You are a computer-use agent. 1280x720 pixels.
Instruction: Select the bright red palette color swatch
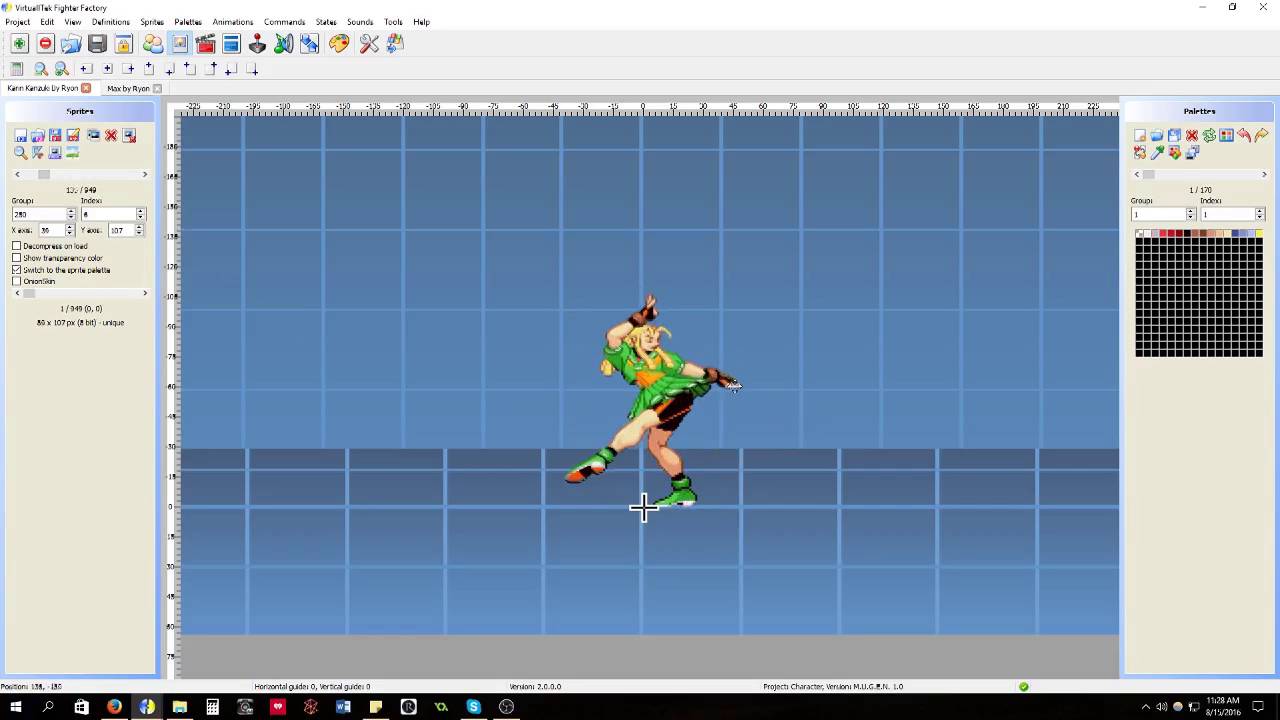click(x=1163, y=234)
